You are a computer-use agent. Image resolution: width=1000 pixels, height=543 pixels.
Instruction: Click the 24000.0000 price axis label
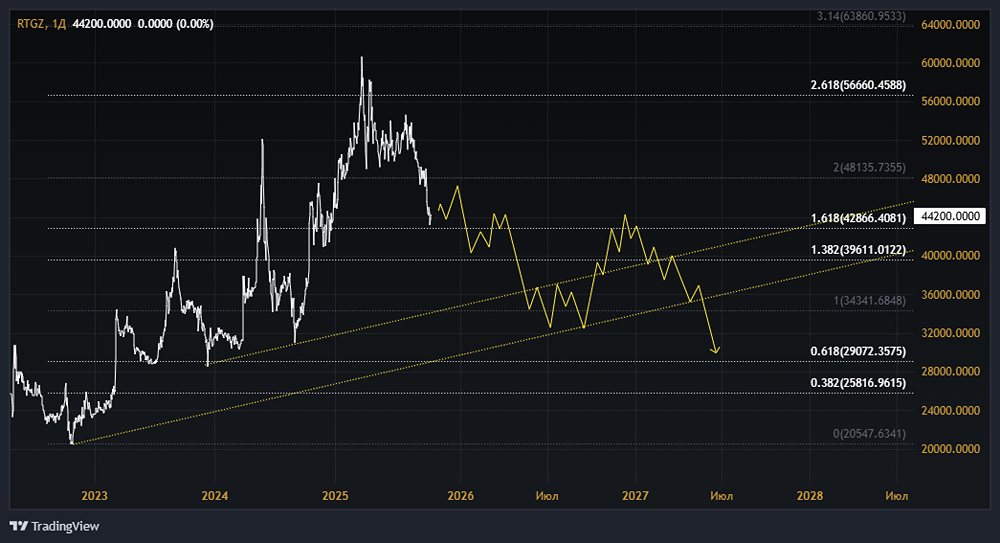tap(950, 410)
